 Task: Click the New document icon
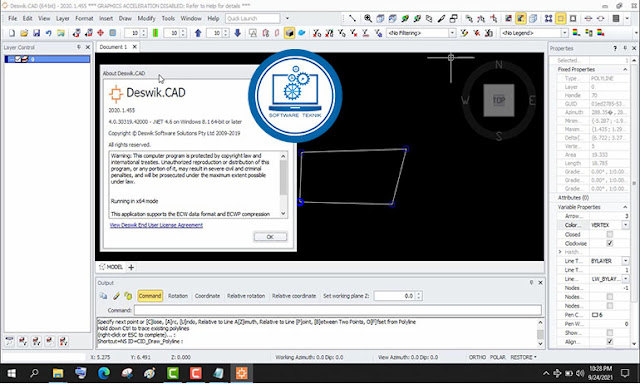12,33
